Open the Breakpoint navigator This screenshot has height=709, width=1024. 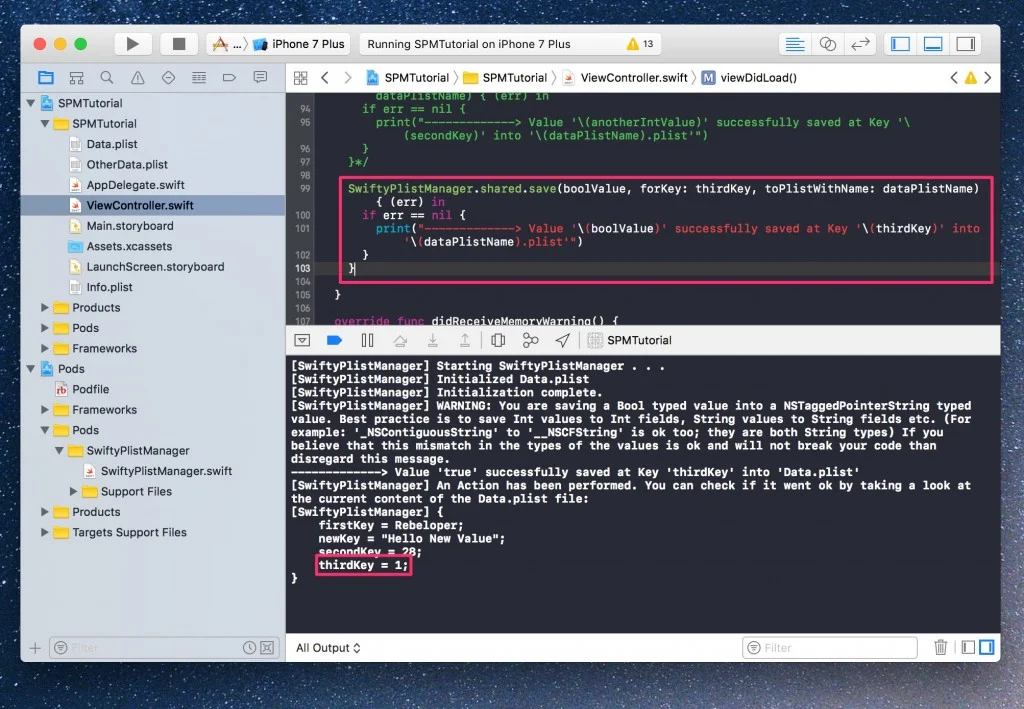[229, 78]
